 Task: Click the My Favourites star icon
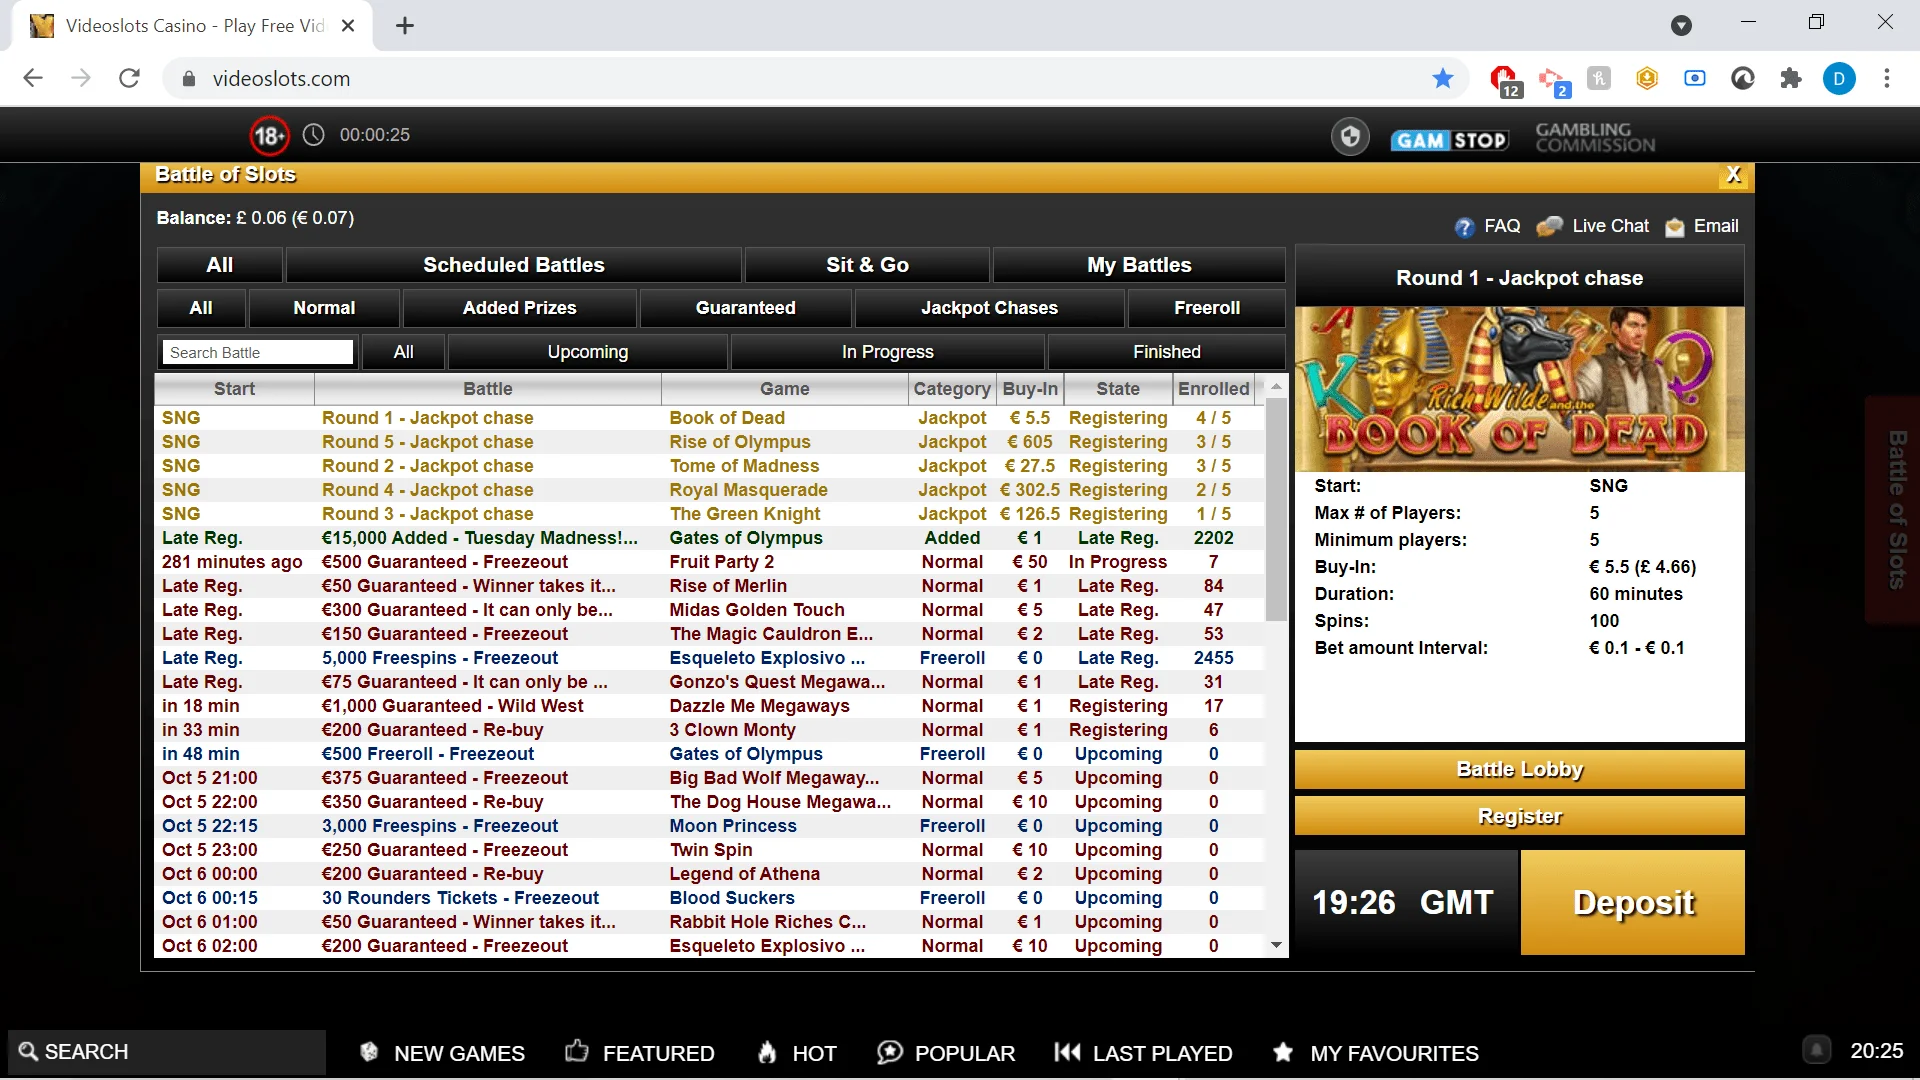(x=1283, y=1052)
